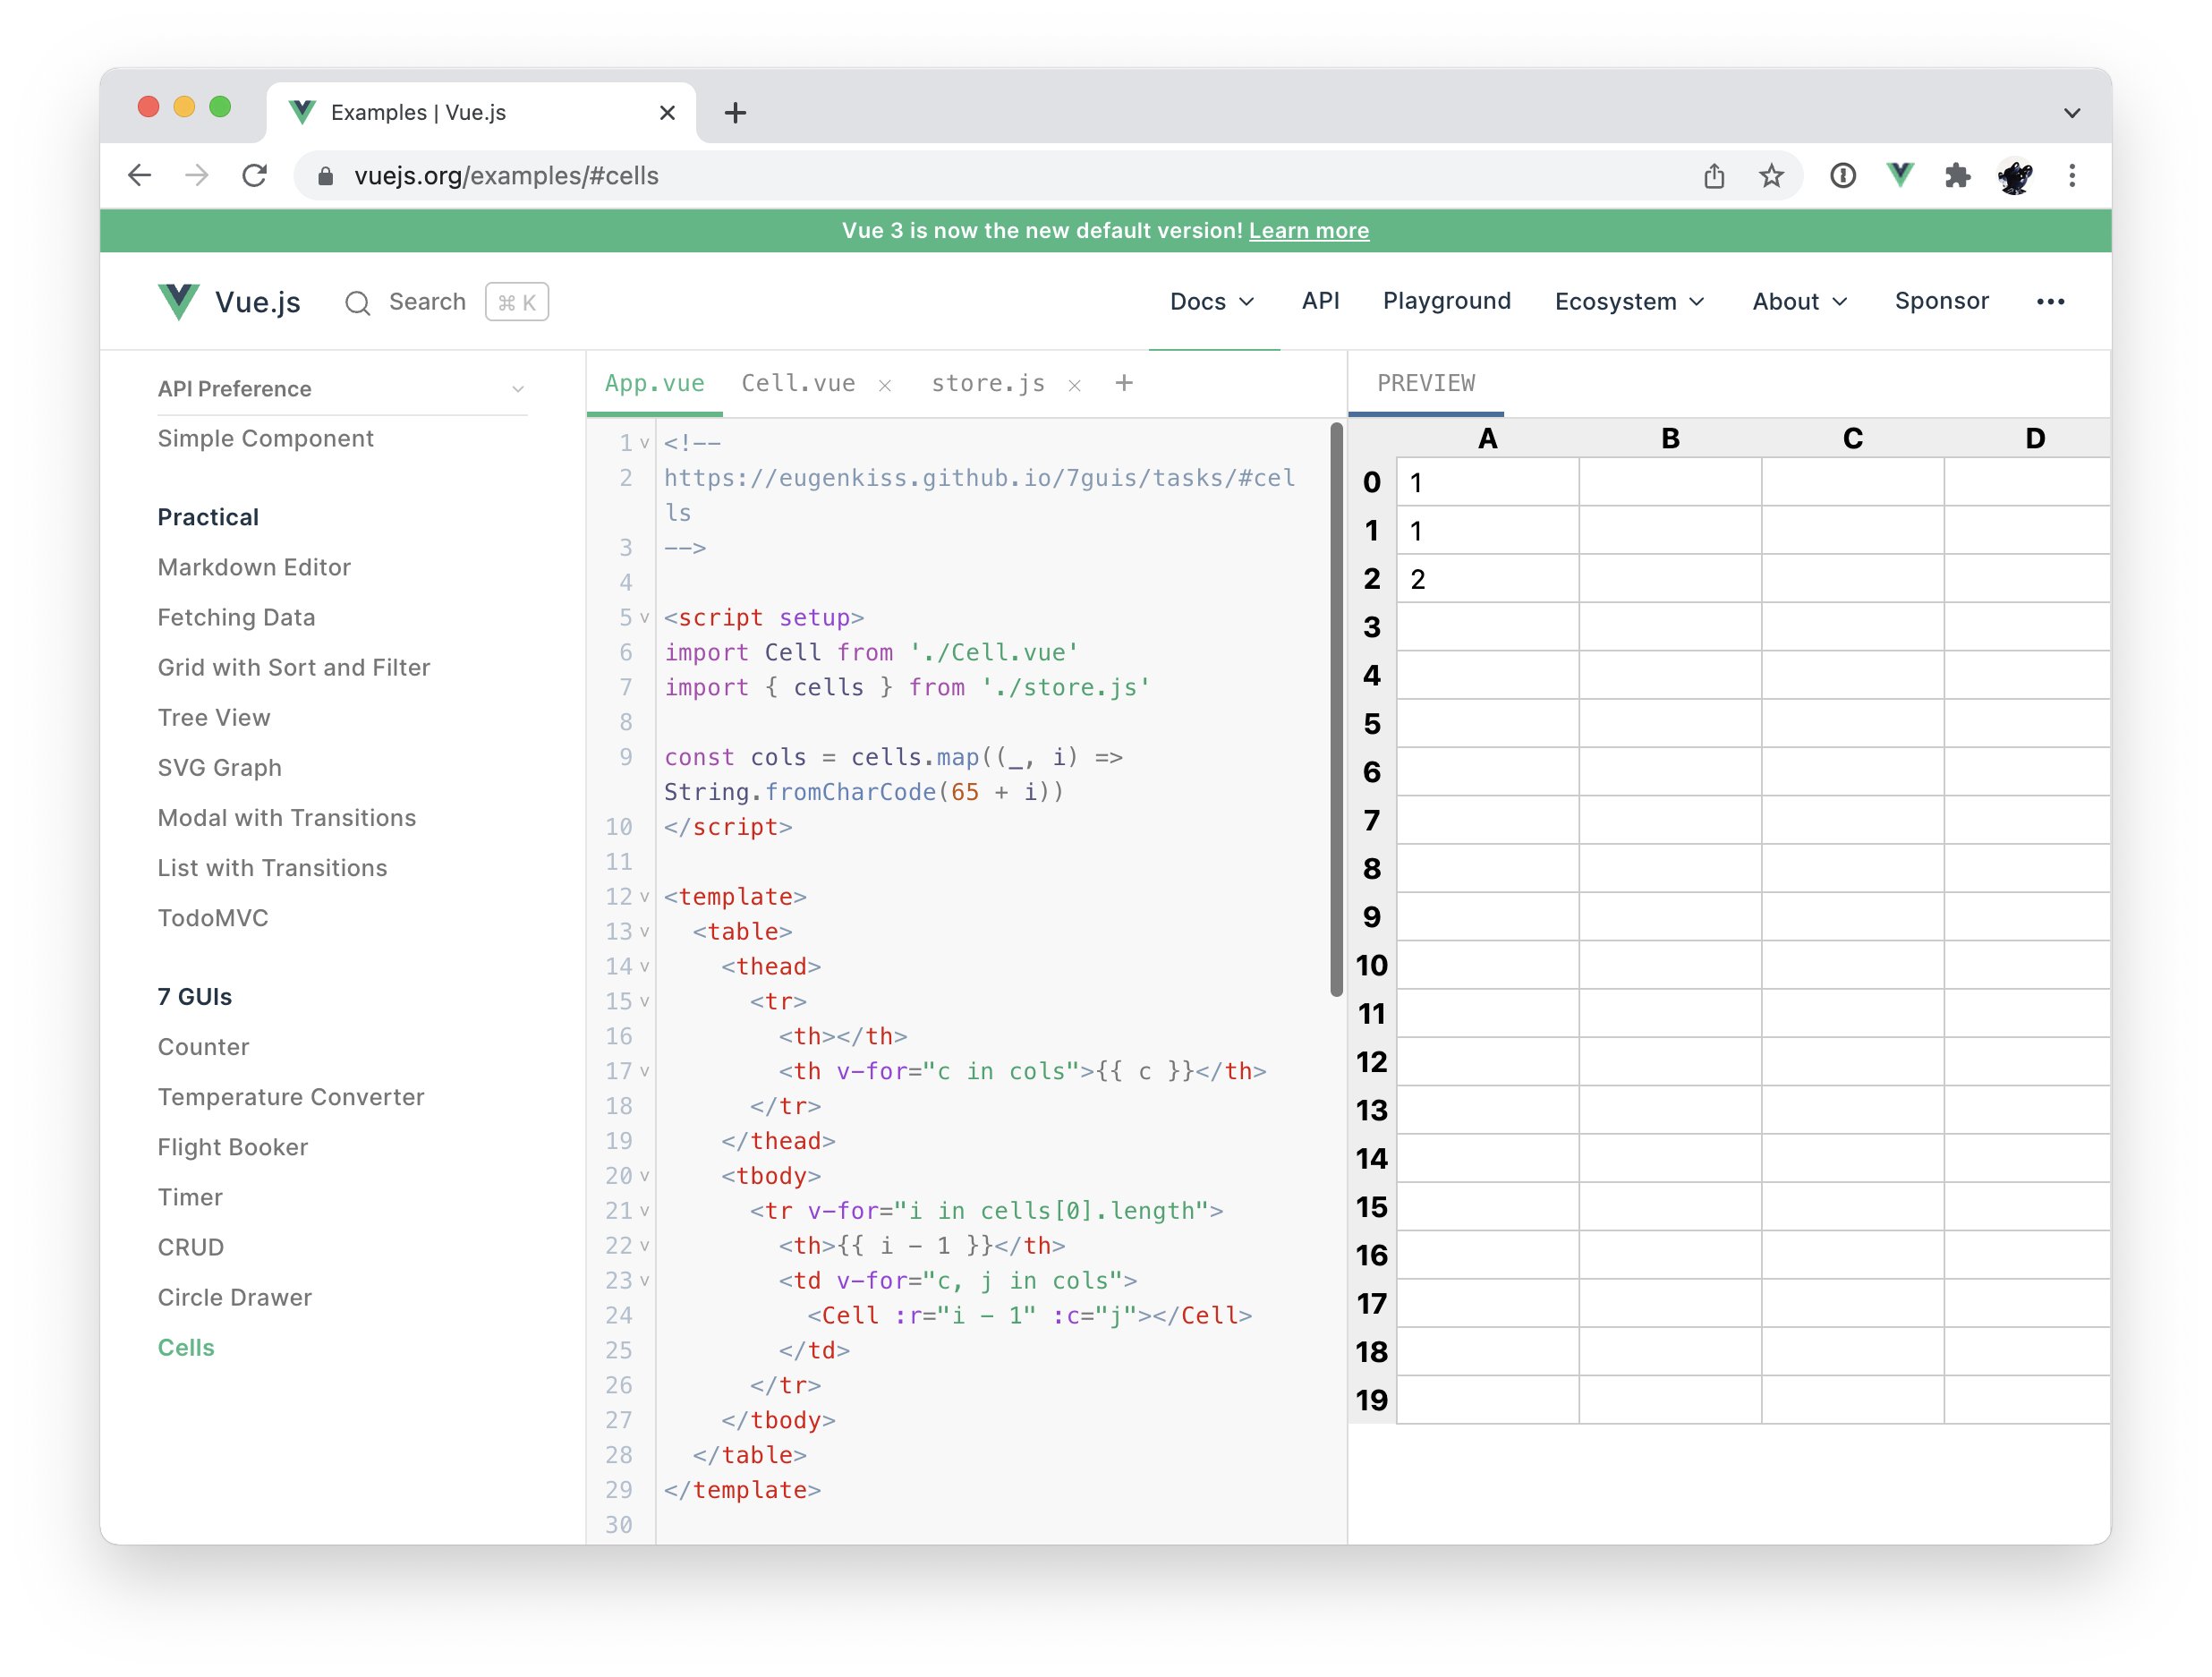This screenshot has height=1677, width=2212.
Task: Go to the API page
Action: [1320, 301]
